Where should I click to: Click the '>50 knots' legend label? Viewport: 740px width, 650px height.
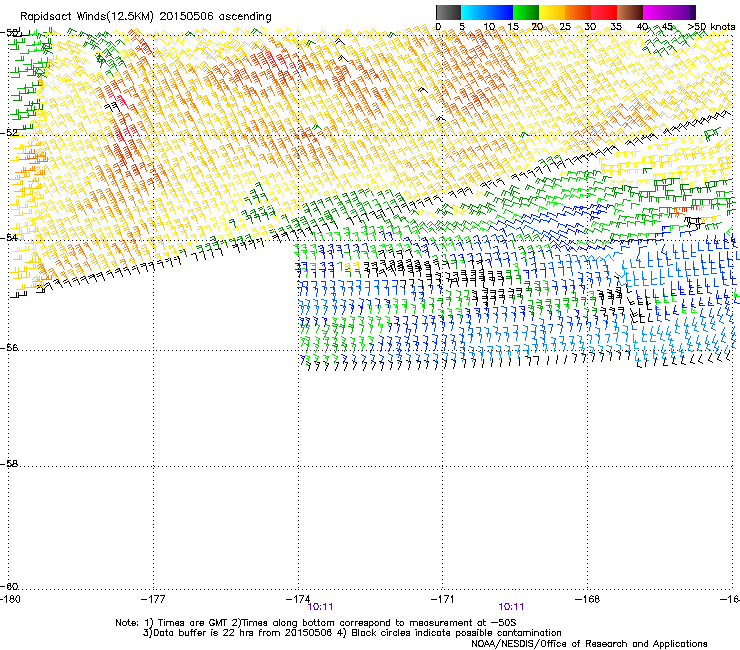pos(711,27)
